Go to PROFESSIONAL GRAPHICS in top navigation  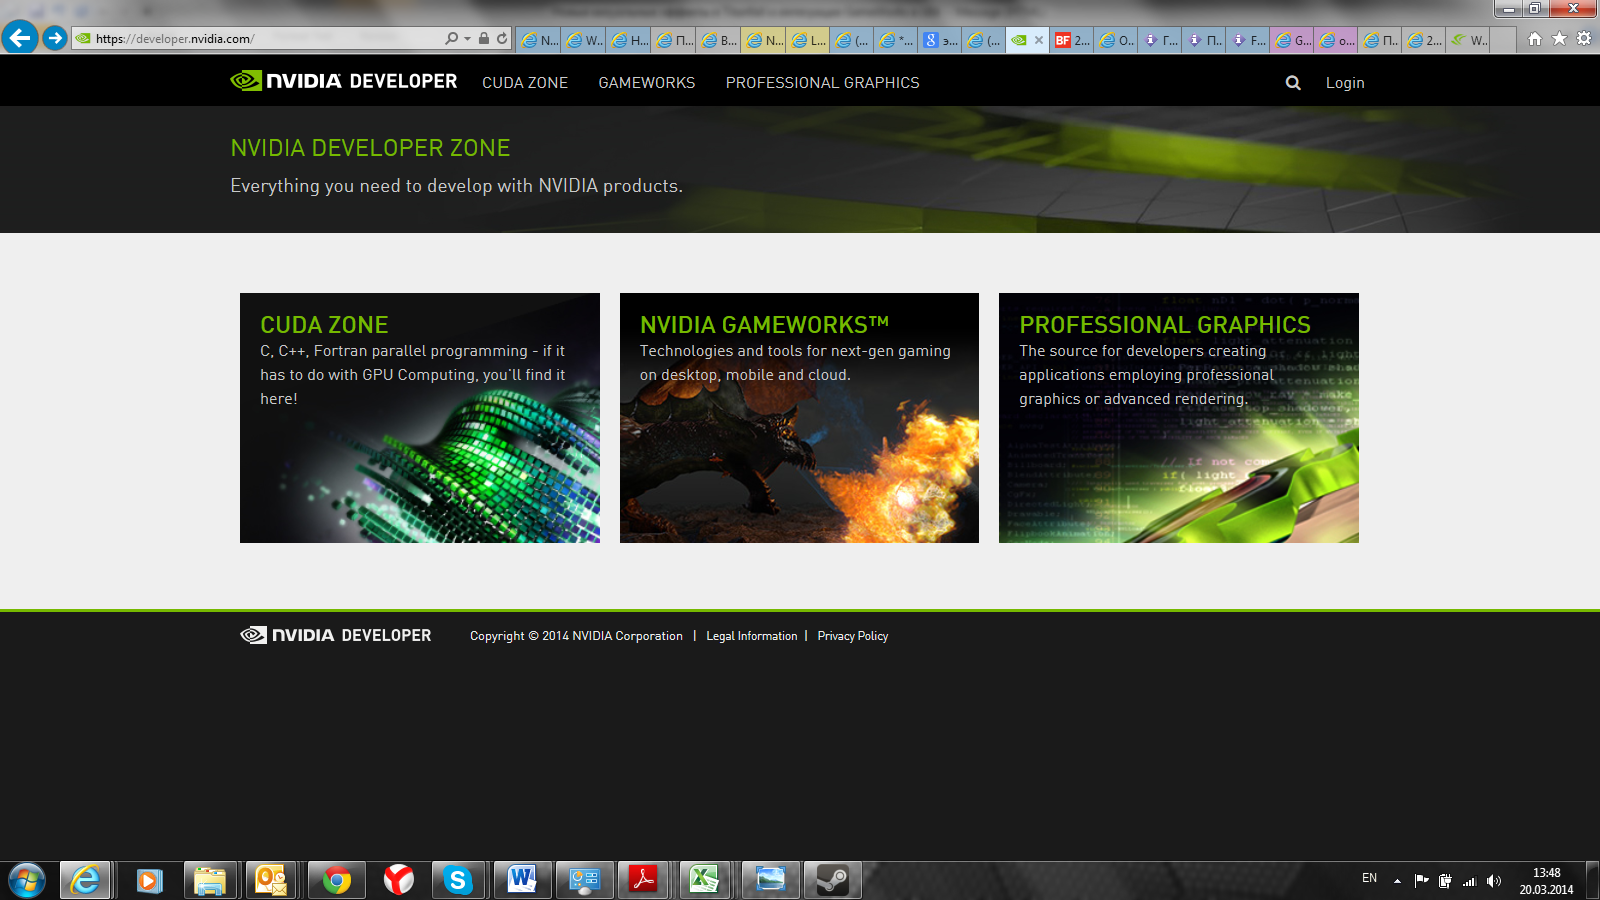click(823, 83)
